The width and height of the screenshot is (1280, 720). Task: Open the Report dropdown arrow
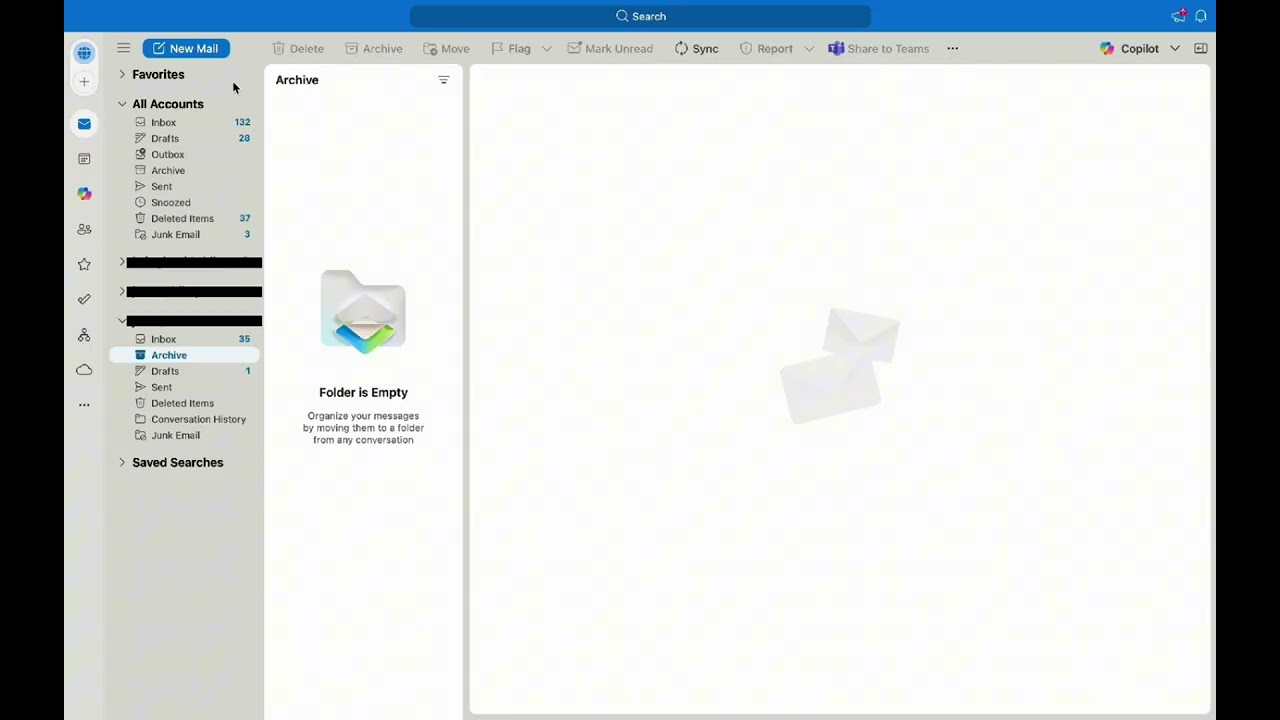809,48
